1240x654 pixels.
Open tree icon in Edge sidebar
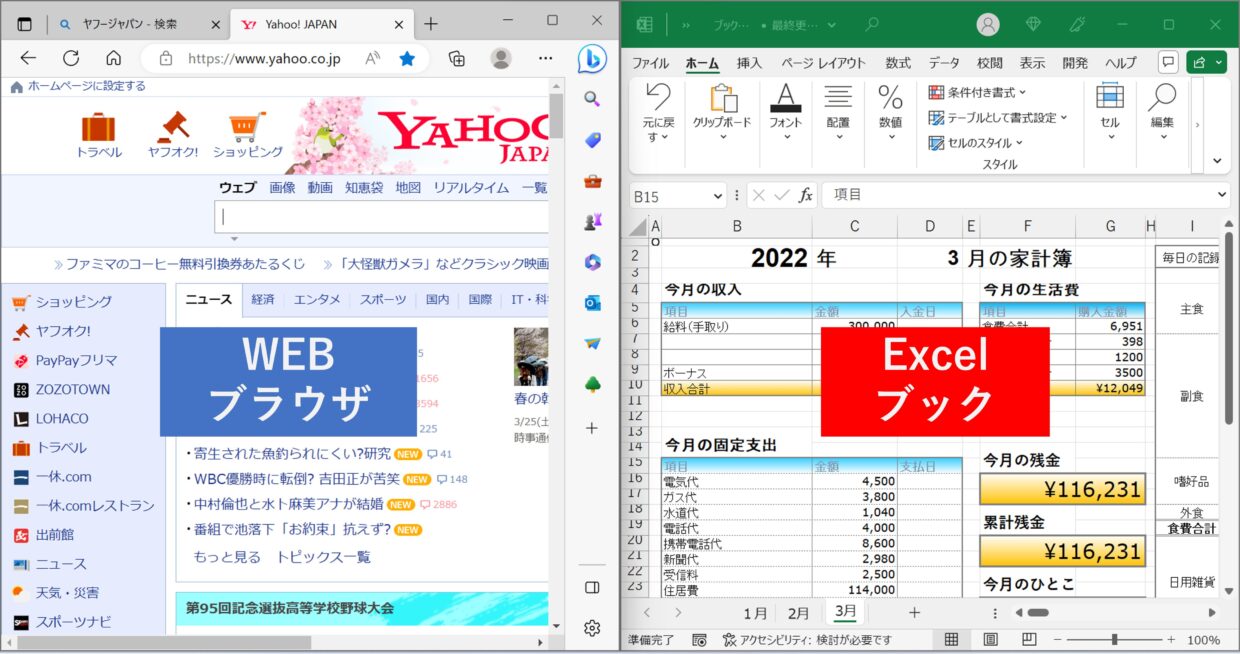[x=592, y=385]
